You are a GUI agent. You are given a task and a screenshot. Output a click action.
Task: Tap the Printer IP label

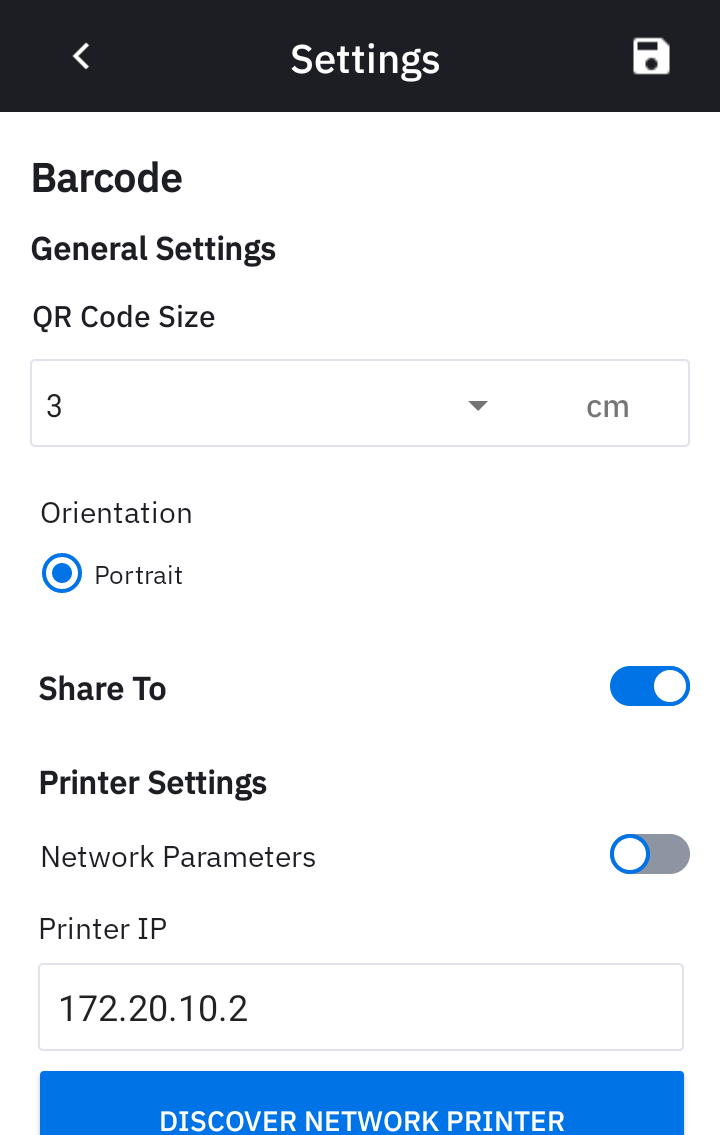coord(103,929)
